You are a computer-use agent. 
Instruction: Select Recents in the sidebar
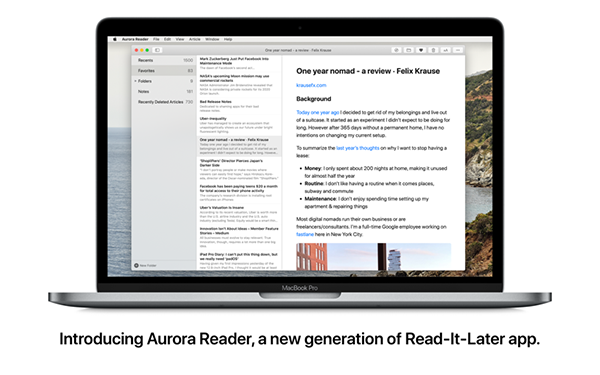164,60
